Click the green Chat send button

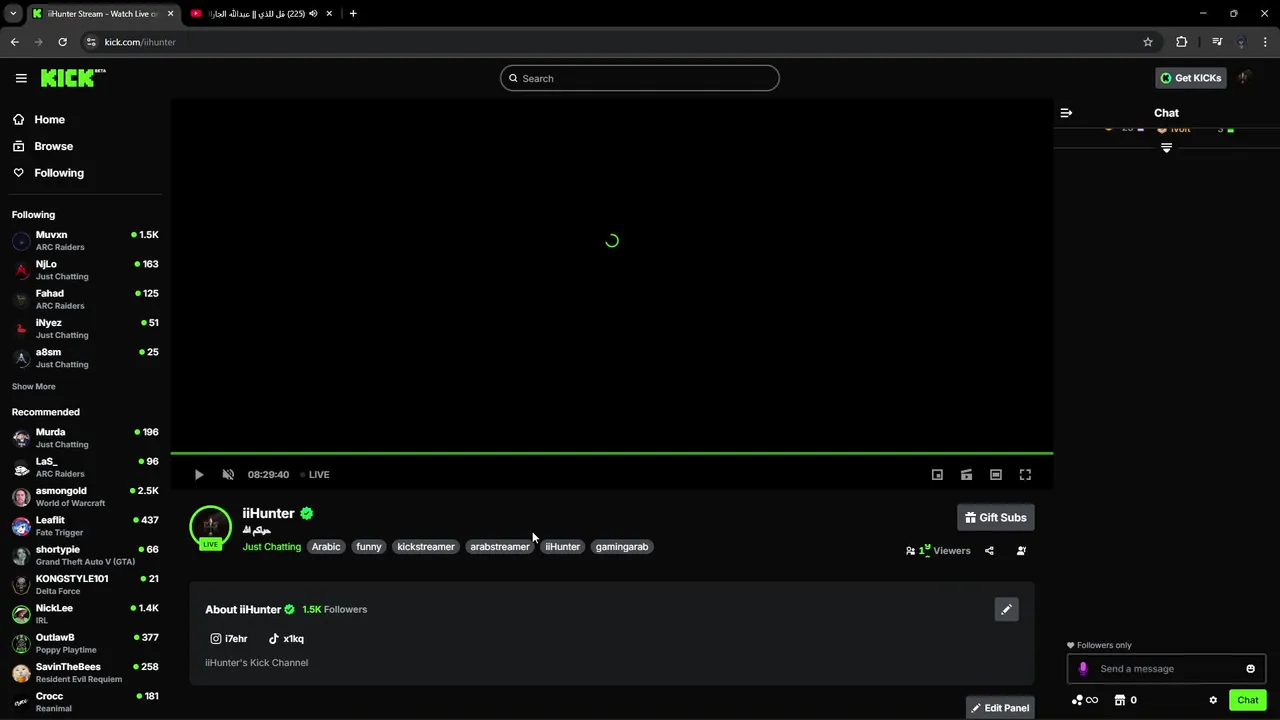tap(1247, 700)
